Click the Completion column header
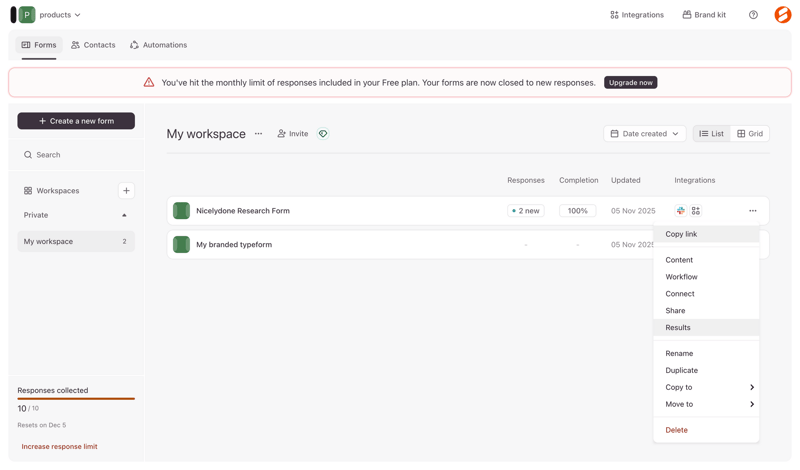 [579, 180]
